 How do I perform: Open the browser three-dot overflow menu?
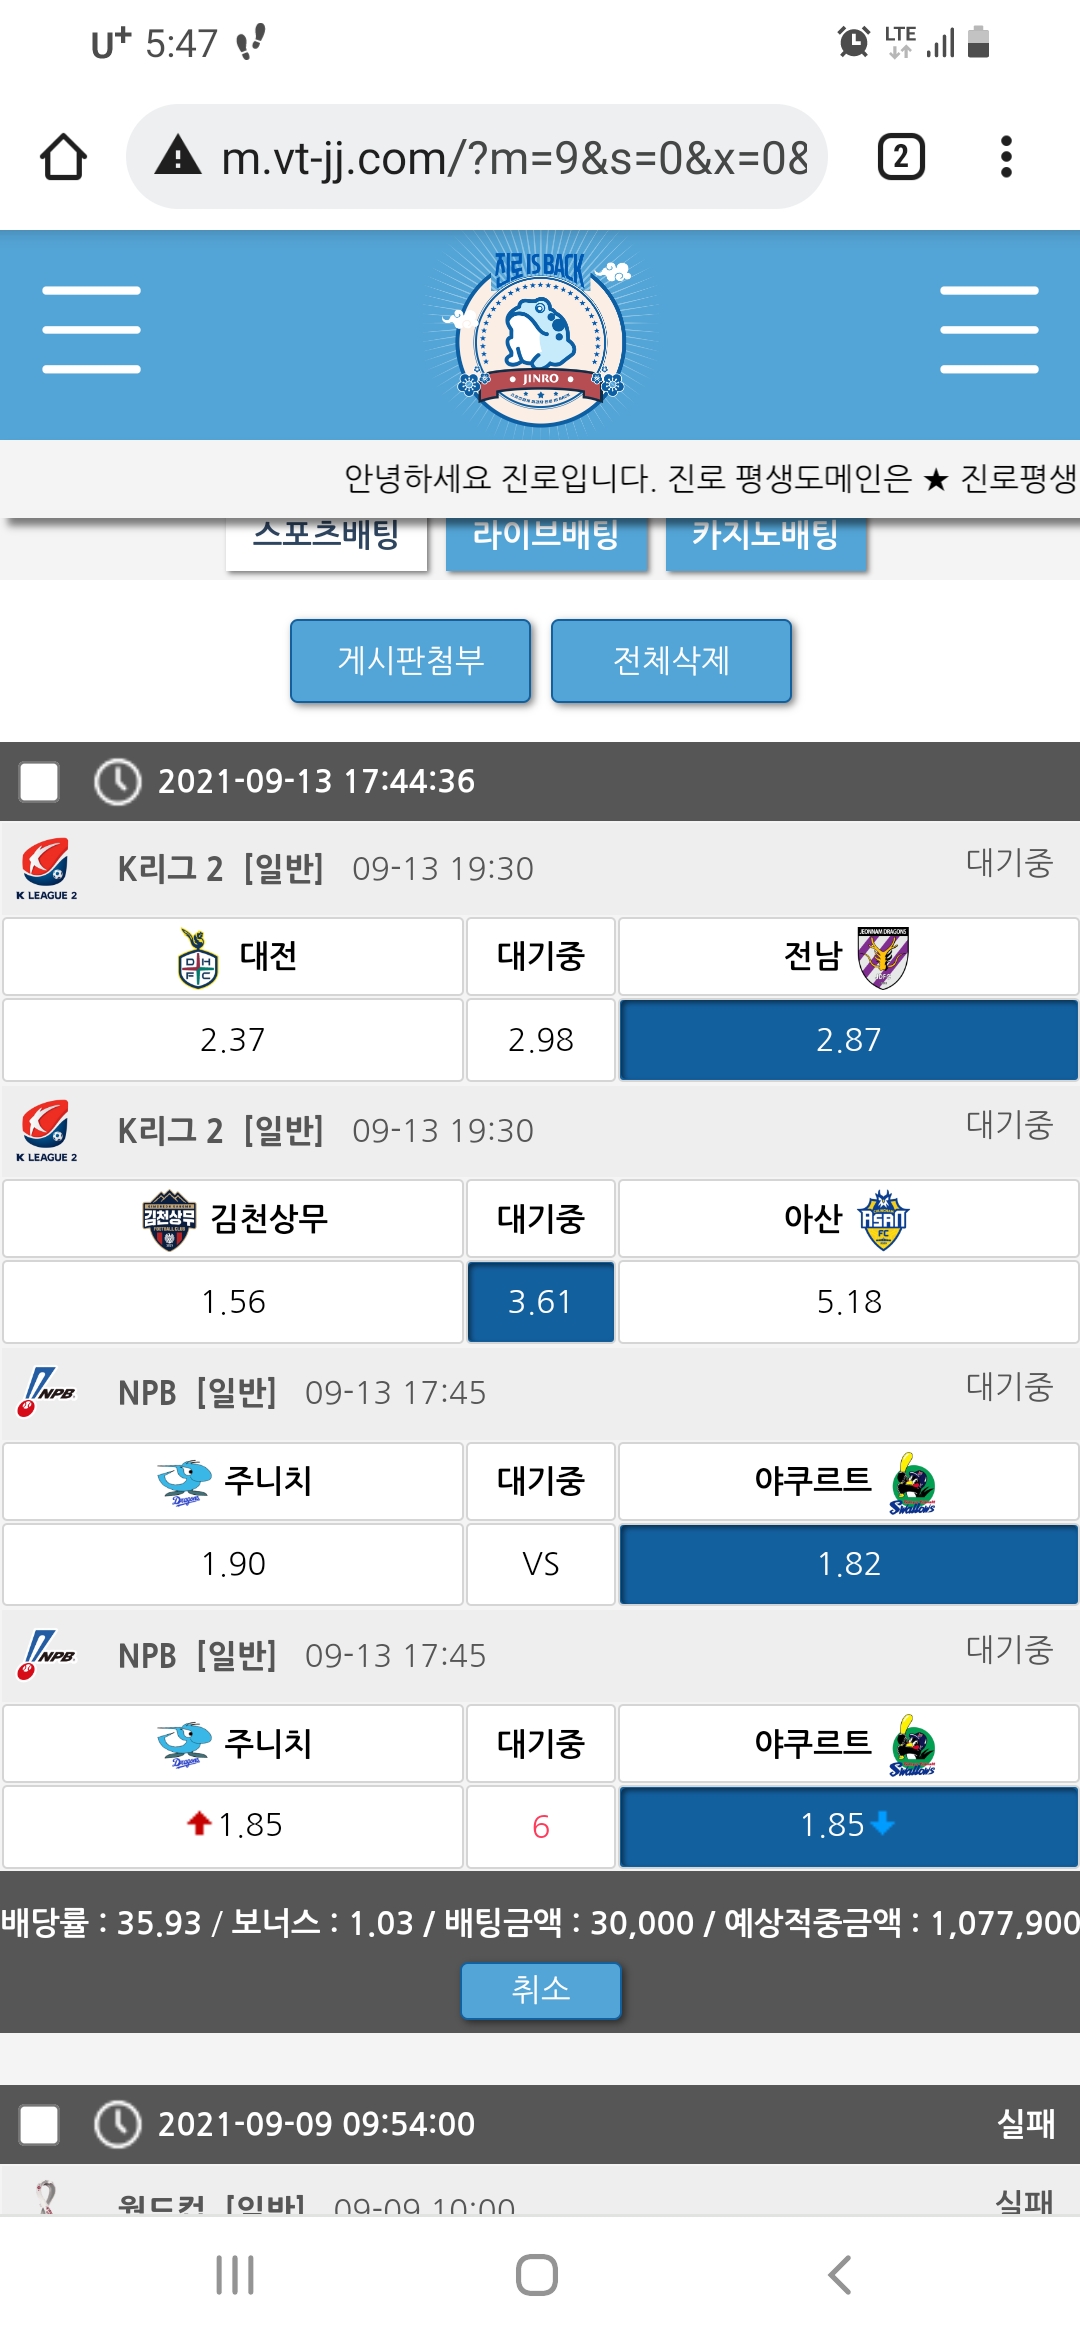(x=1006, y=157)
